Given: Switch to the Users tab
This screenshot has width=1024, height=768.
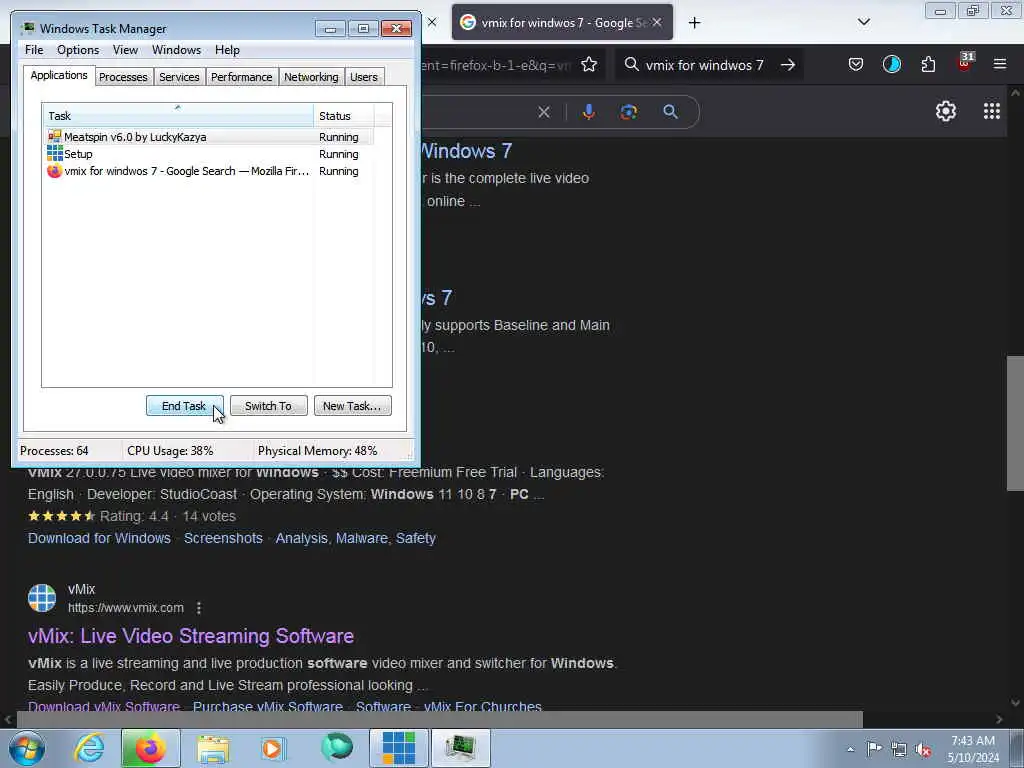Looking at the screenshot, I should (363, 77).
